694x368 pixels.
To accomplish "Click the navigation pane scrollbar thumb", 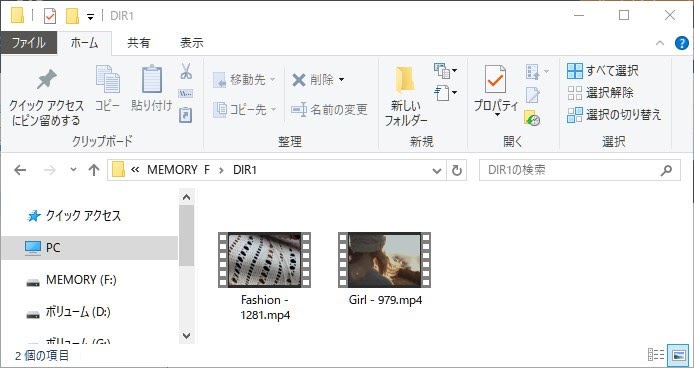I will [186, 236].
